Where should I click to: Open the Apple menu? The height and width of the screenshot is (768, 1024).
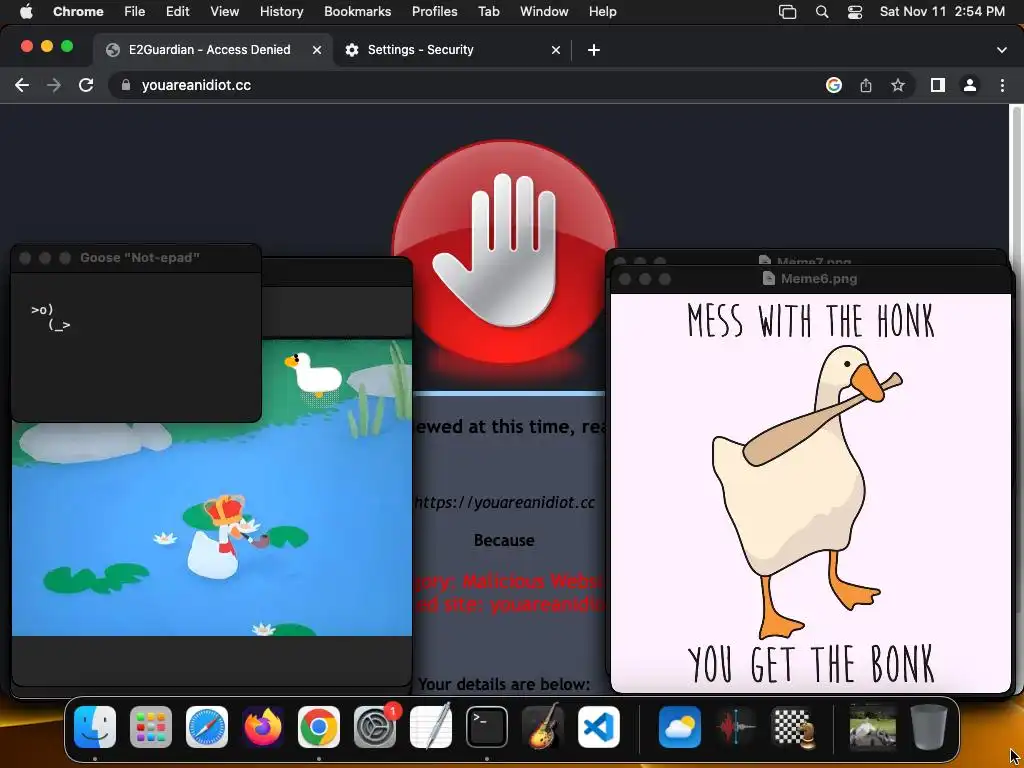pos(26,12)
